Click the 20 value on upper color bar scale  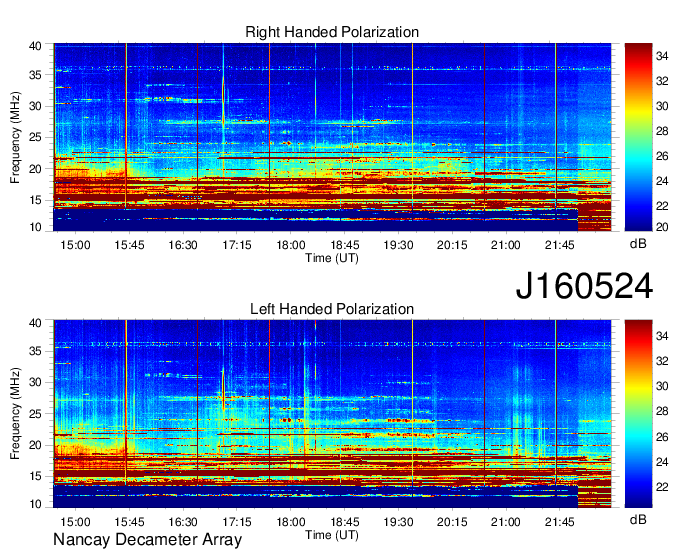(x=662, y=227)
